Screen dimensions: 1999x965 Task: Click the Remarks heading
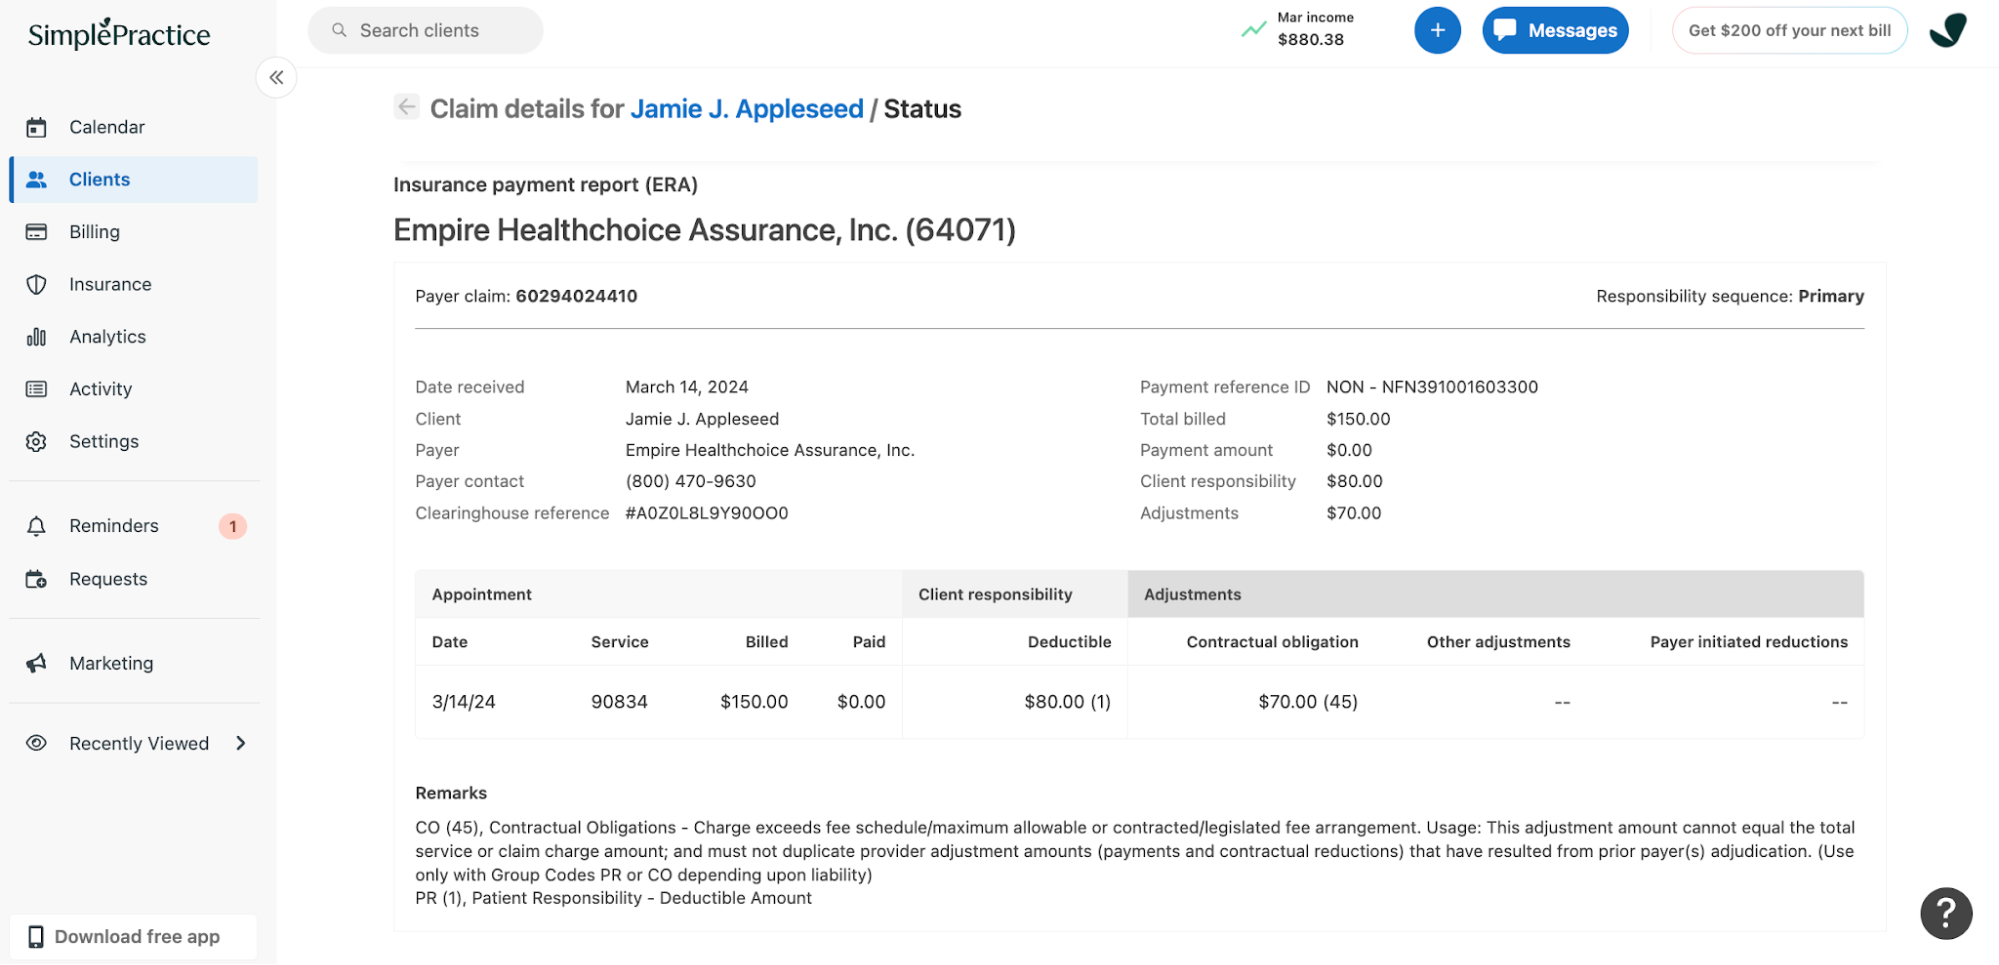pyautogui.click(x=451, y=793)
